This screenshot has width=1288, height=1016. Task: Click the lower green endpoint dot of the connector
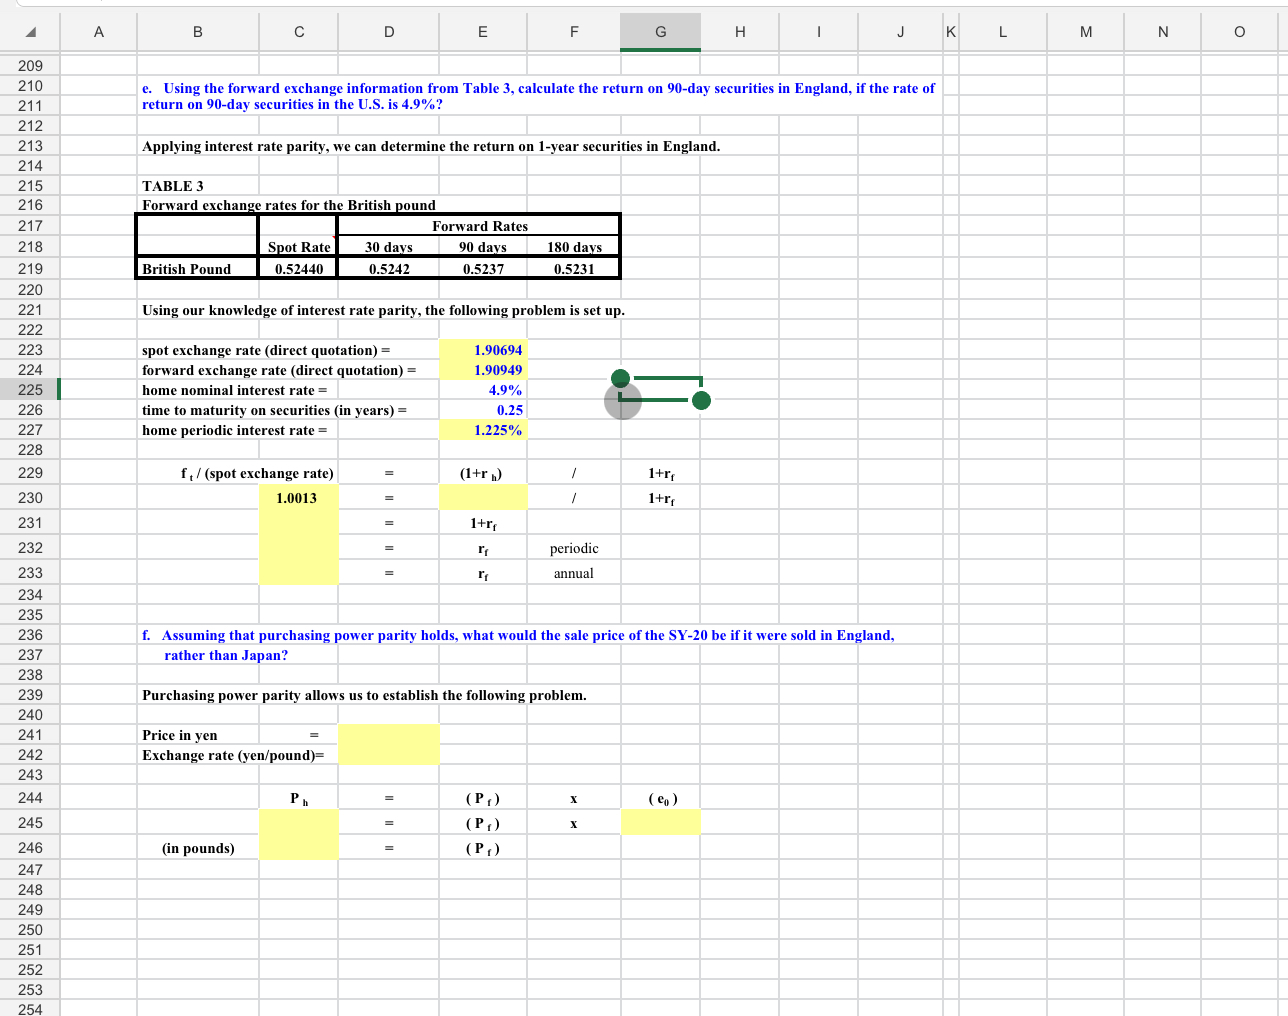(x=701, y=399)
